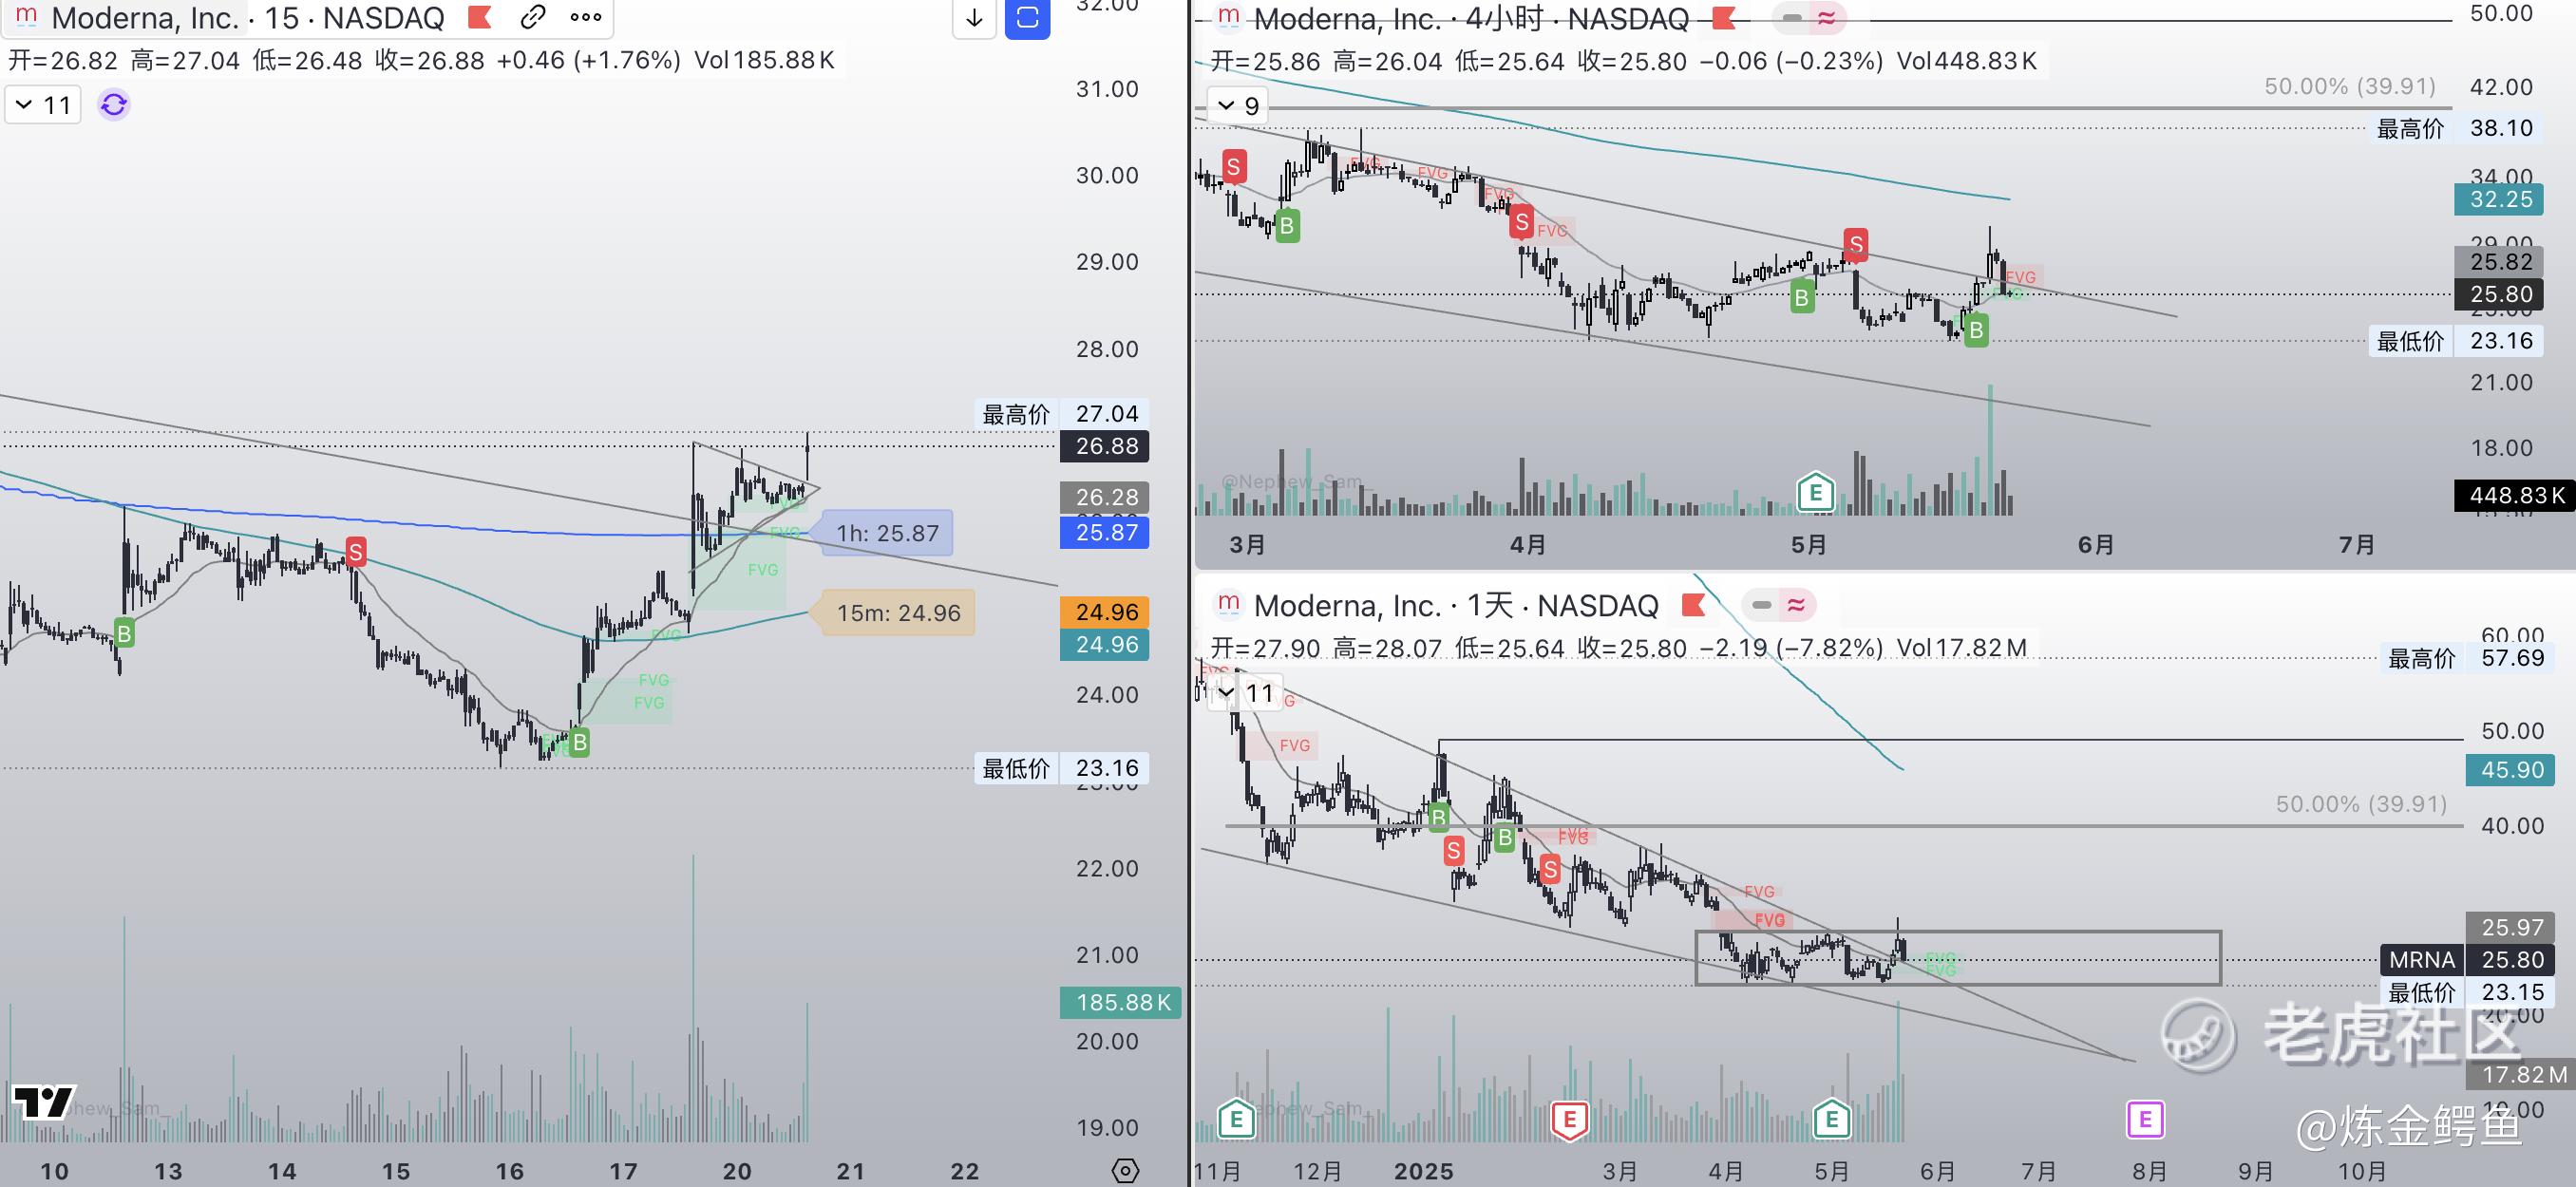Click the 448.83K volume tag
This screenshot has height=1187, width=2576.
coord(2514,495)
